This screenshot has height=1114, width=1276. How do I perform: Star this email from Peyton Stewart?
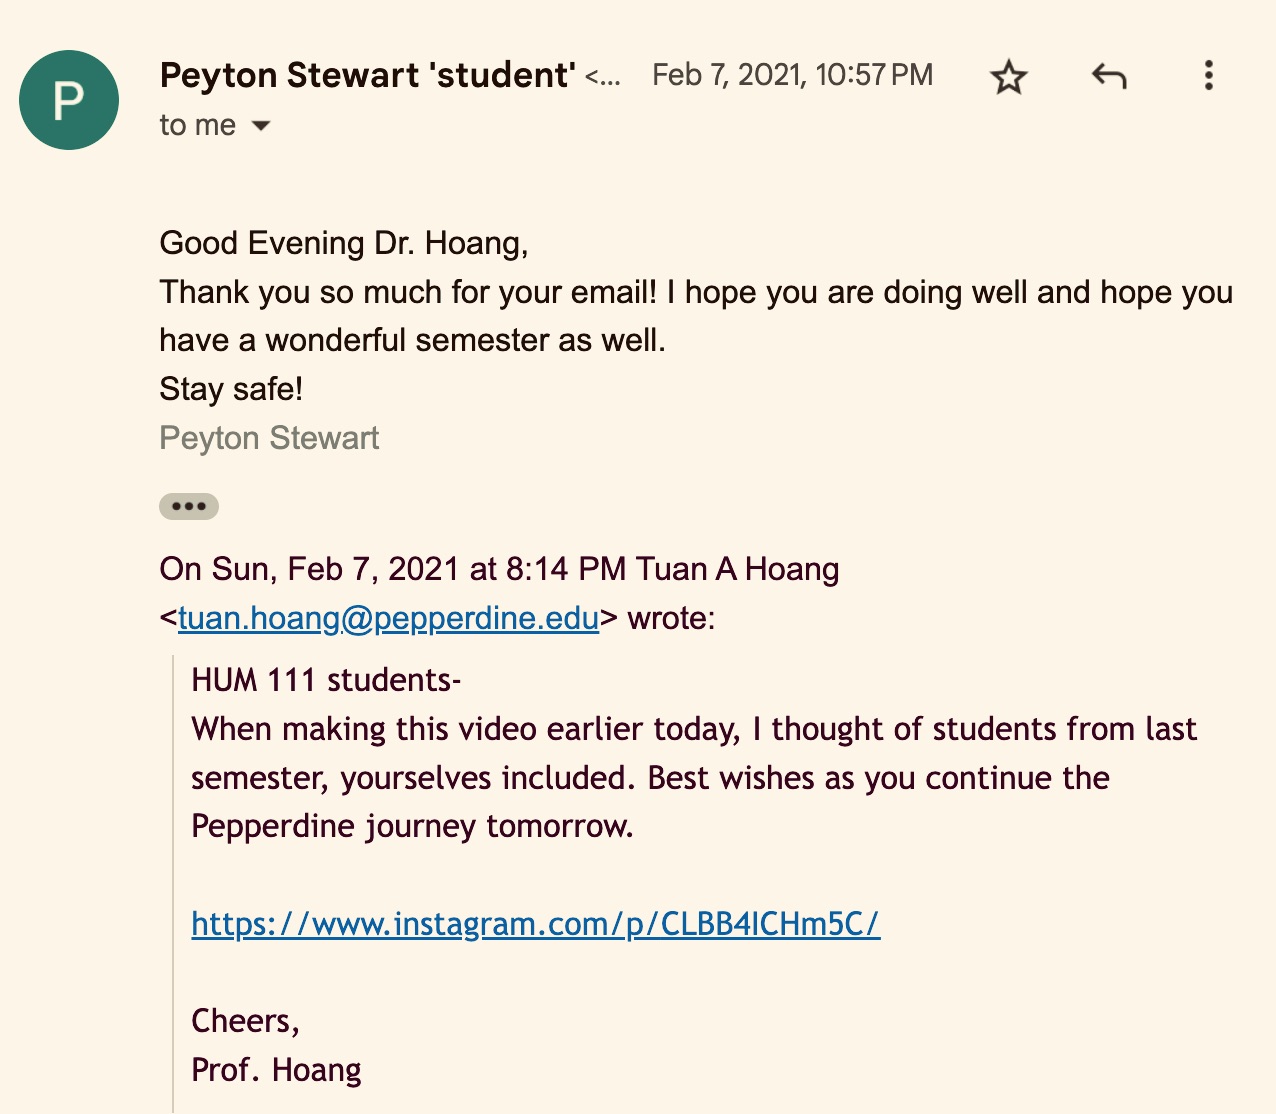tap(1008, 77)
